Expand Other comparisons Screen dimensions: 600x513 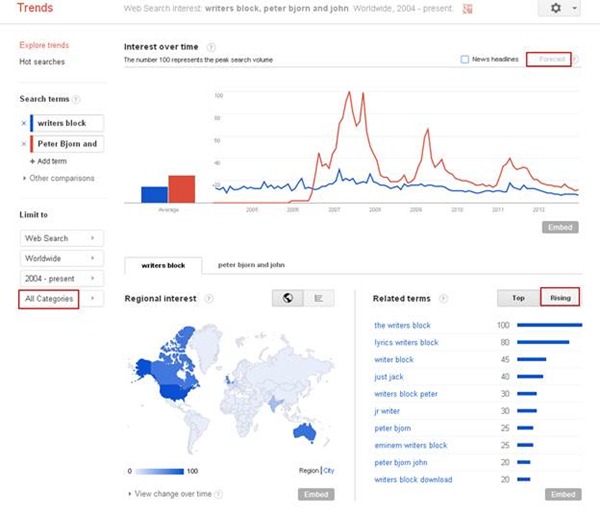click(60, 178)
